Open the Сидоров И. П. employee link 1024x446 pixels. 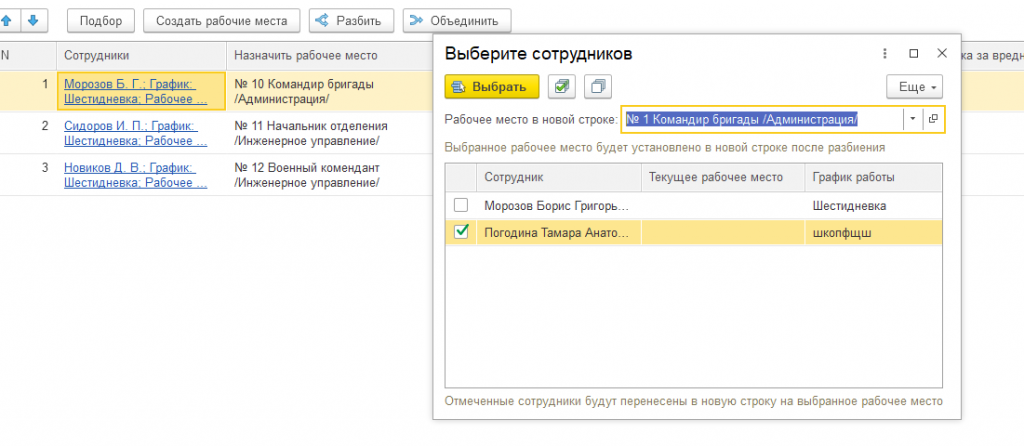click(135, 133)
